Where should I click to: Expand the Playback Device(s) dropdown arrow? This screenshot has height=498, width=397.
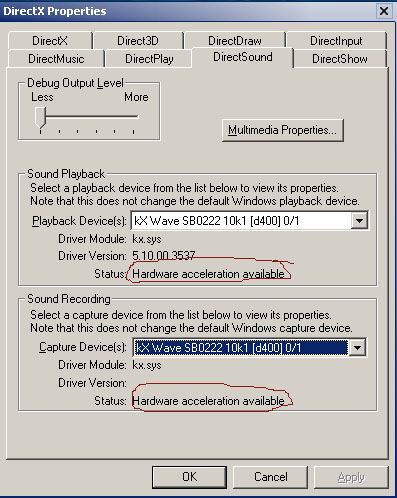tap(359, 220)
